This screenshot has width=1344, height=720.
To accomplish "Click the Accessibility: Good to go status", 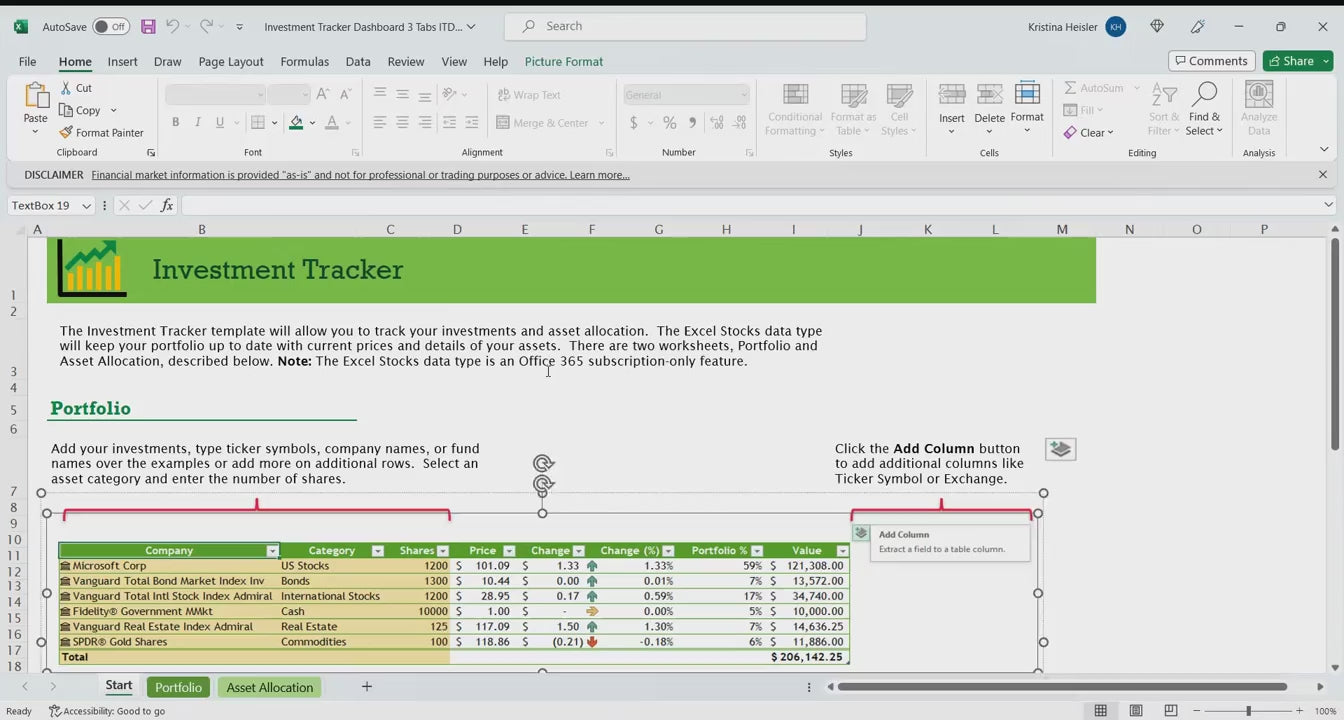I will point(107,711).
